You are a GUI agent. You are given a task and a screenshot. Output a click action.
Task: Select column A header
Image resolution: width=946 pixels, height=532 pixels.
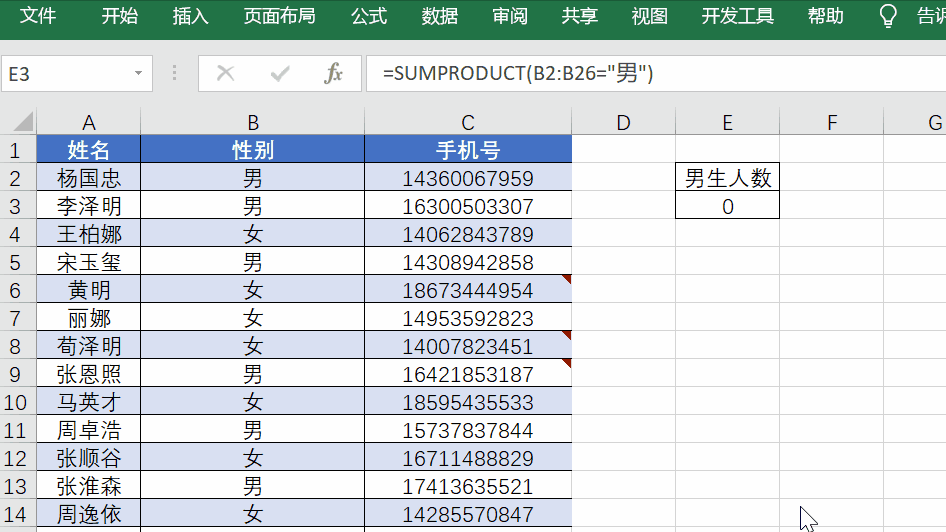point(89,122)
